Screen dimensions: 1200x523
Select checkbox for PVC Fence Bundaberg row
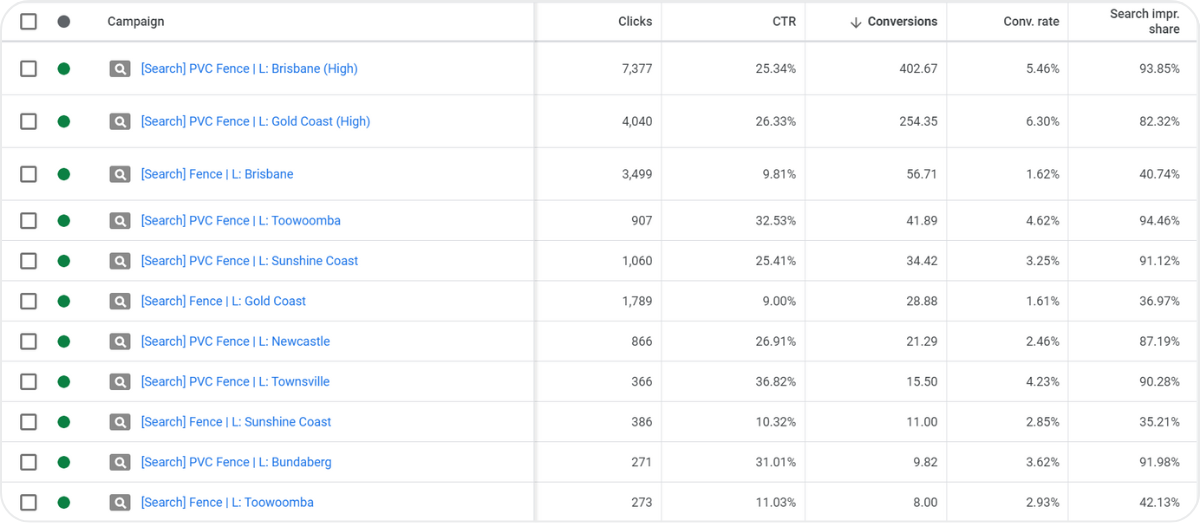pos(28,462)
